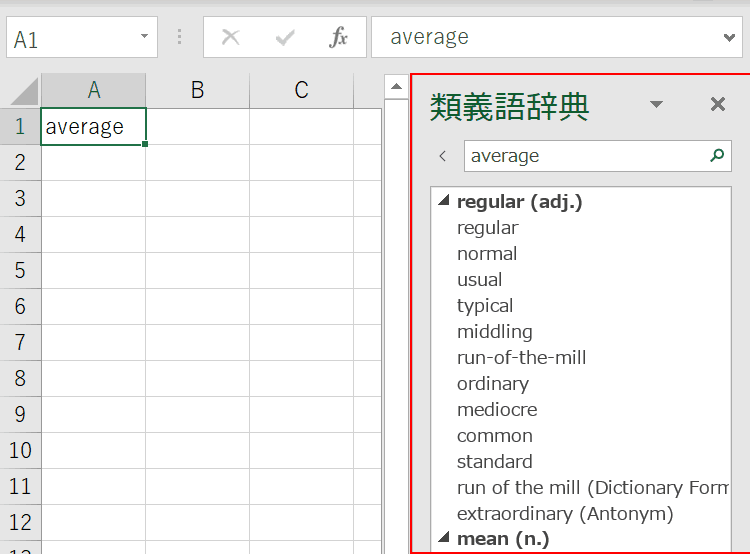This screenshot has height=554, width=750.
Task: Click synonym 'typical'
Action: 485,306
